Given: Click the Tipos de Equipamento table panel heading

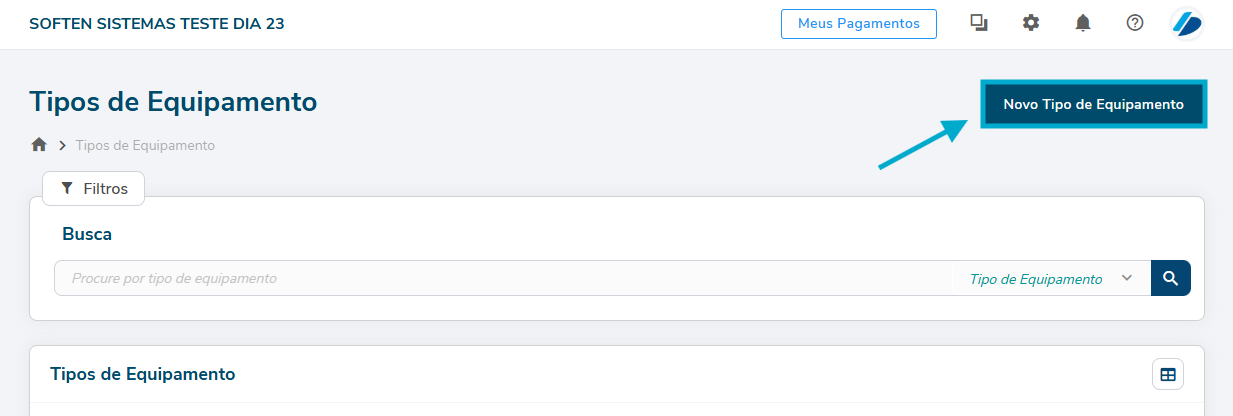Looking at the screenshot, I should click(x=143, y=374).
